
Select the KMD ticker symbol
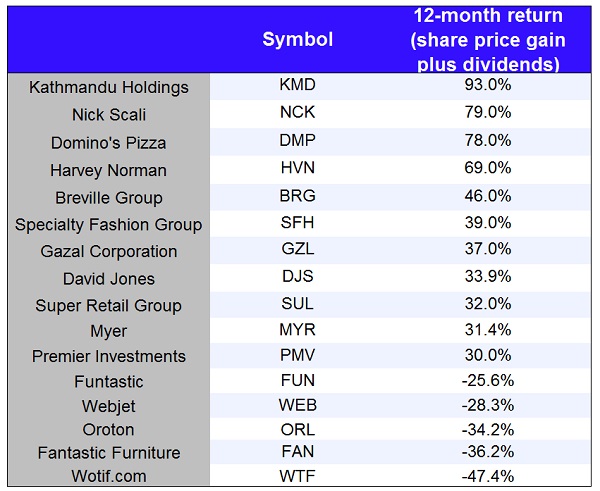(297, 87)
